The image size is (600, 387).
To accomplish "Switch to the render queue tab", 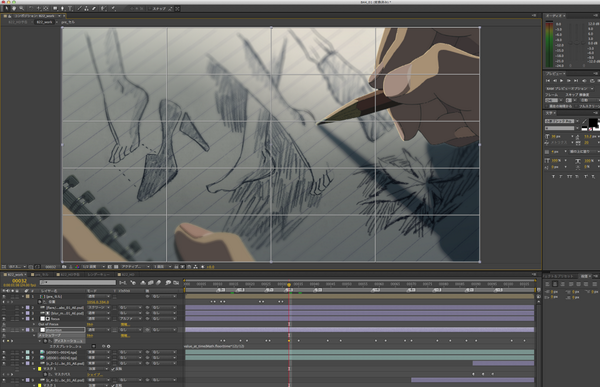I will click(98, 275).
